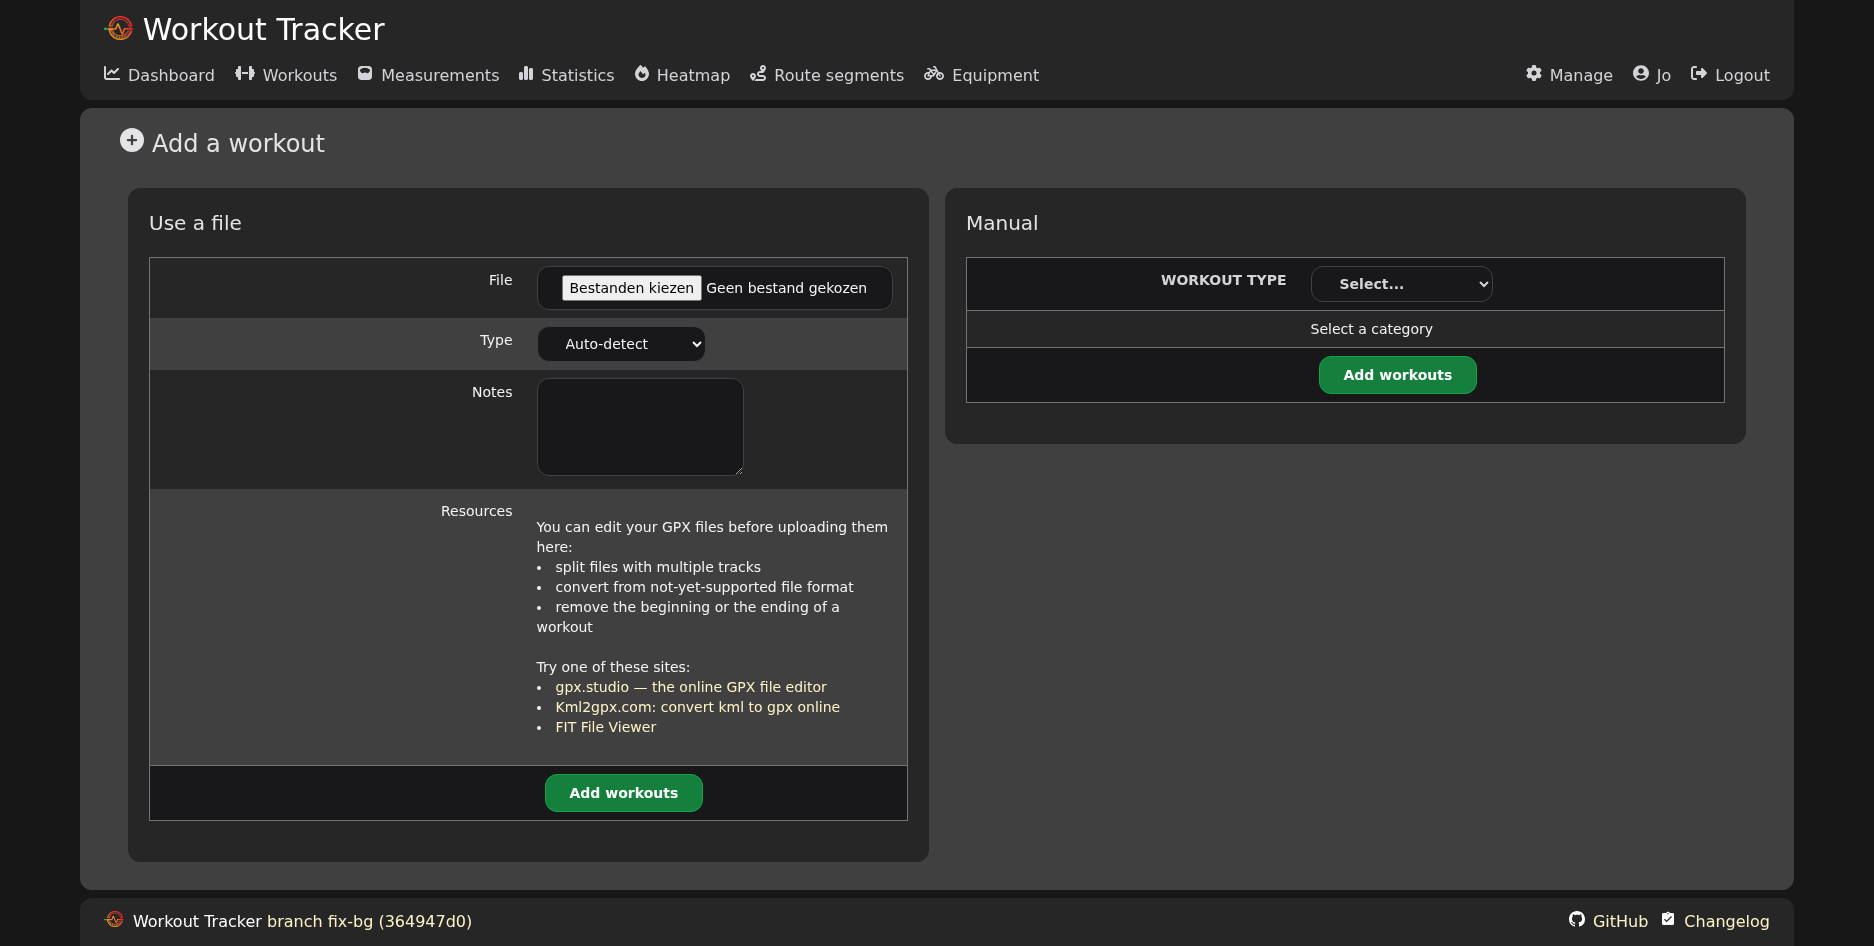The height and width of the screenshot is (946, 1874).
Task: Click the Bestanden kiezen file button
Action: (x=631, y=288)
